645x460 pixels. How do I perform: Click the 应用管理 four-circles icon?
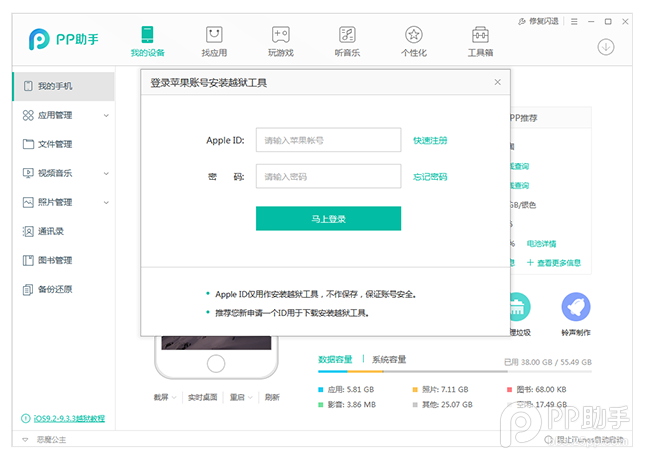coord(28,115)
